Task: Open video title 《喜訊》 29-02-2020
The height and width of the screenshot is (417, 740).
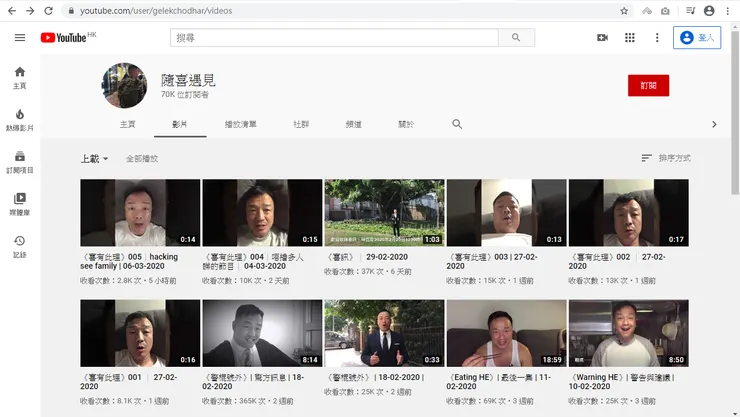Action: (x=367, y=257)
